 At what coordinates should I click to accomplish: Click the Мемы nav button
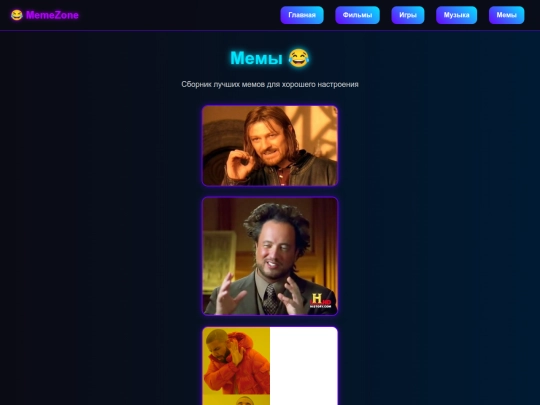(506, 15)
